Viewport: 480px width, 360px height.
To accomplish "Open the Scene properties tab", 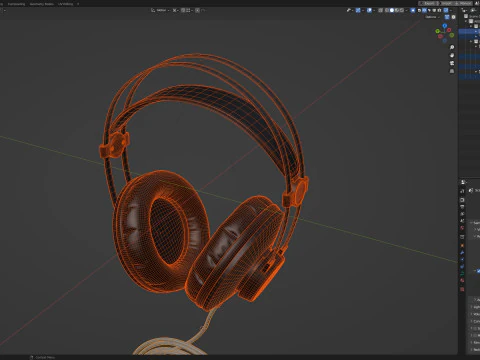I will click(462, 221).
